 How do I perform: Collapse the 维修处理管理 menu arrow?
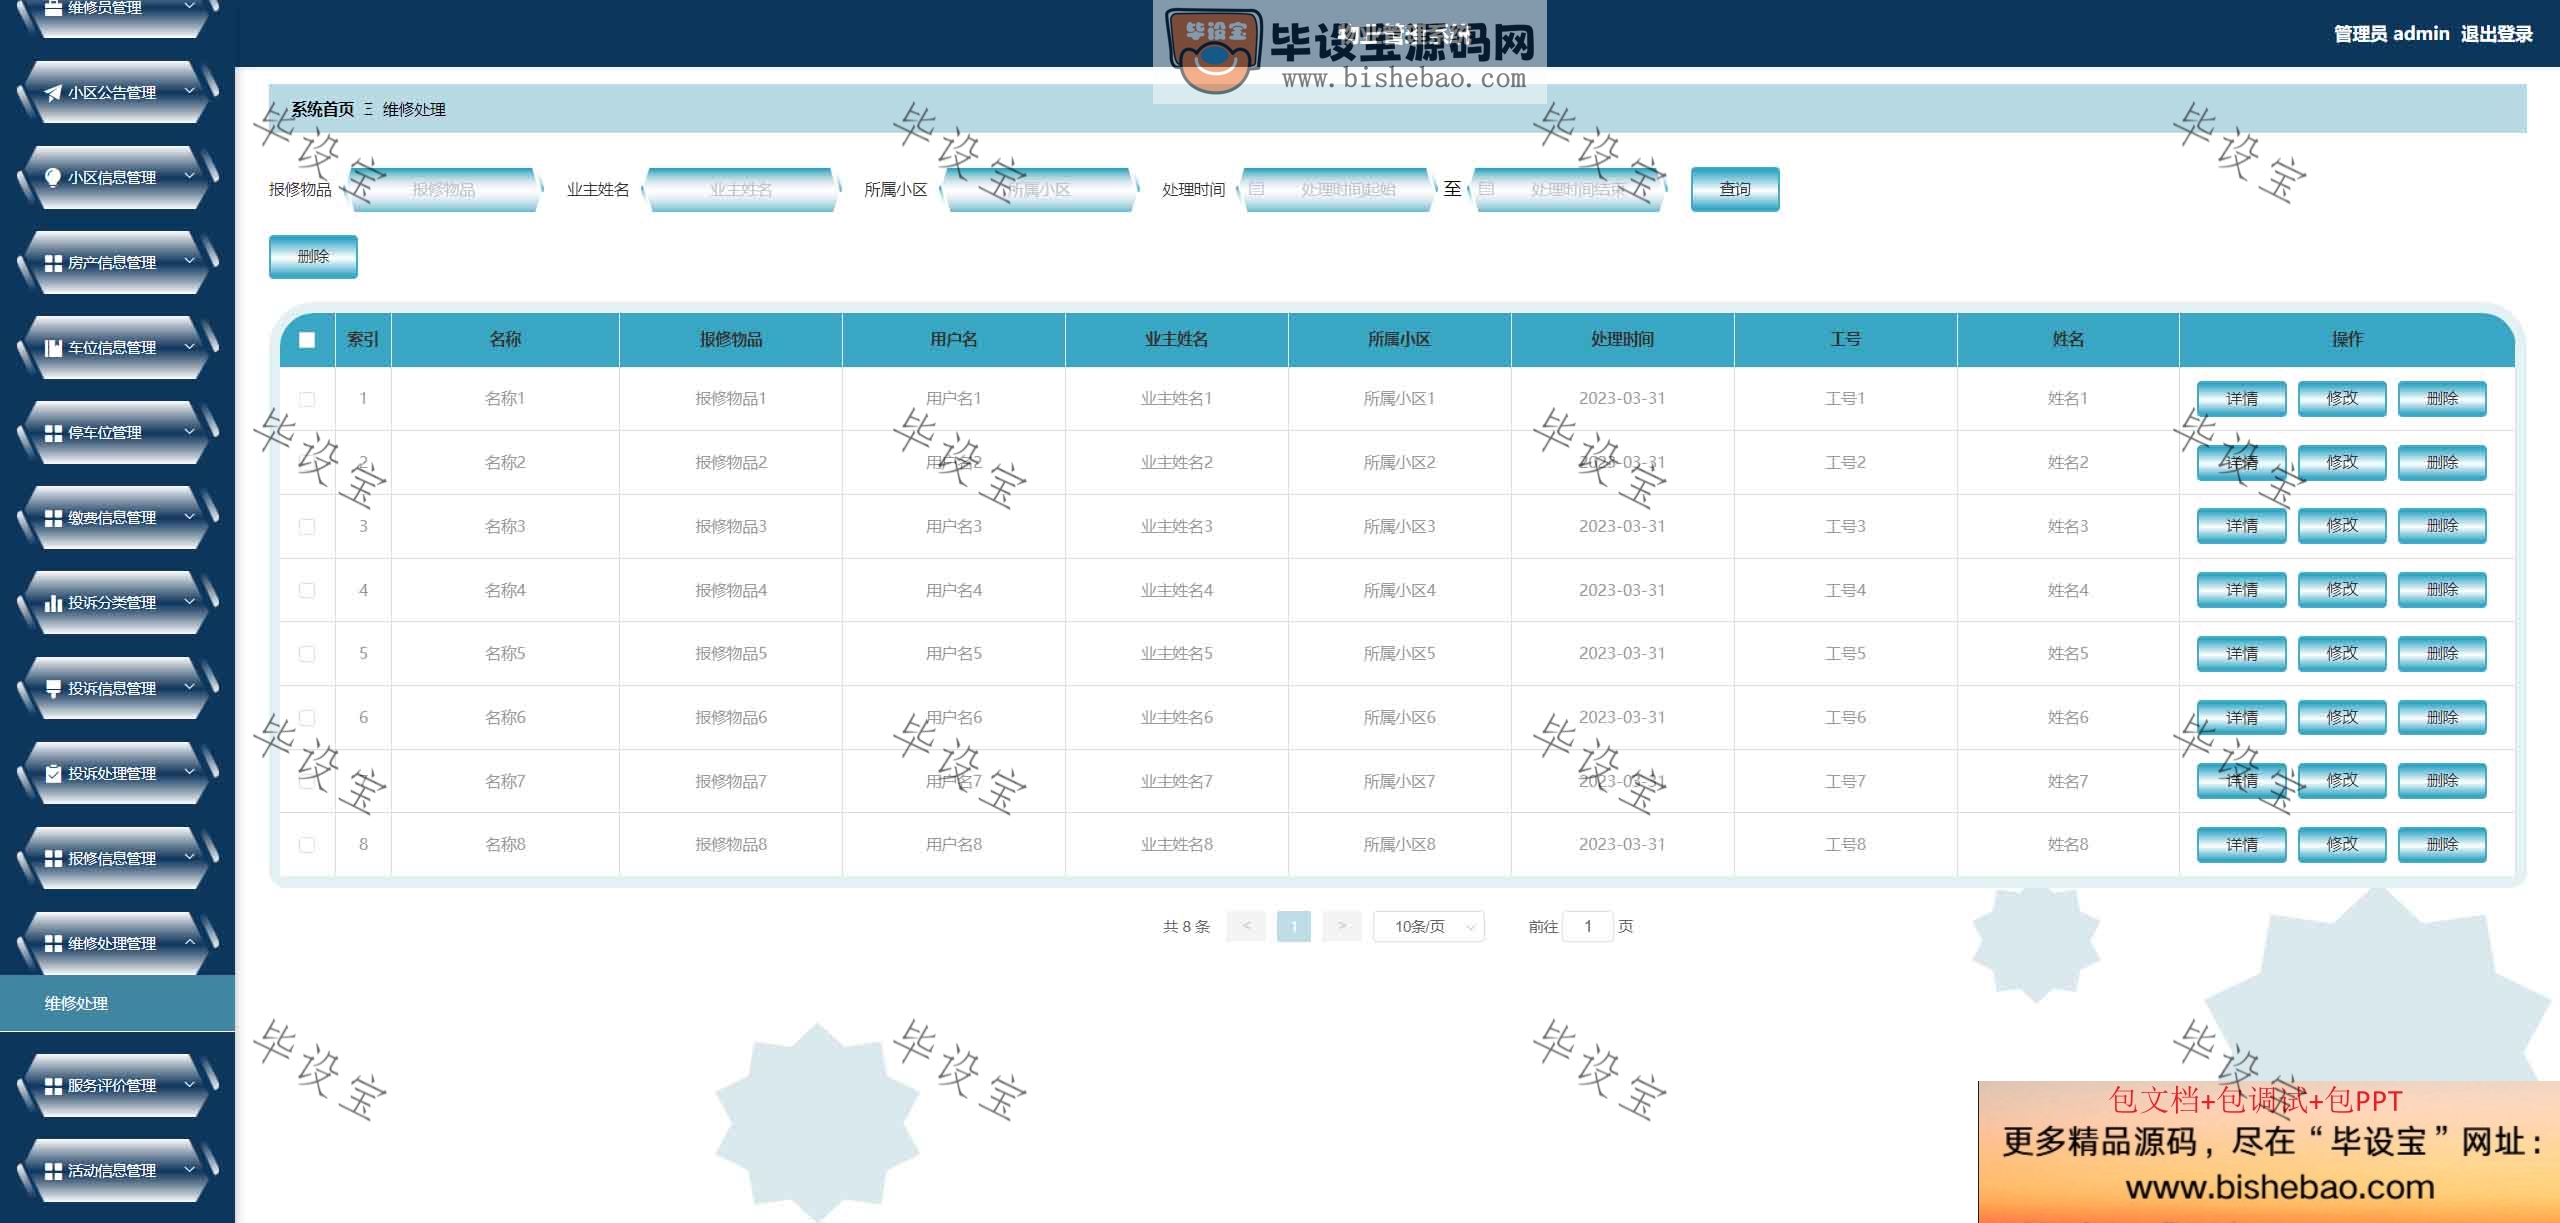190,942
